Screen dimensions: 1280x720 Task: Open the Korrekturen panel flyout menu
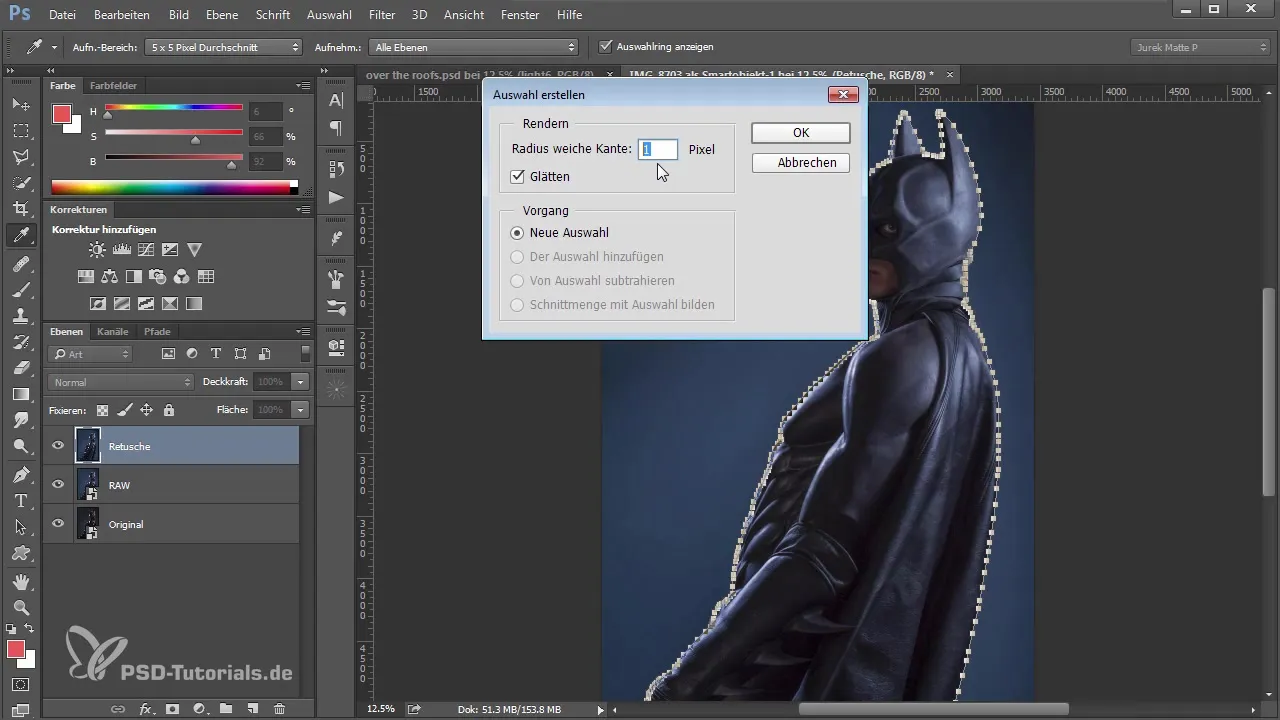pyautogui.click(x=303, y=210)
